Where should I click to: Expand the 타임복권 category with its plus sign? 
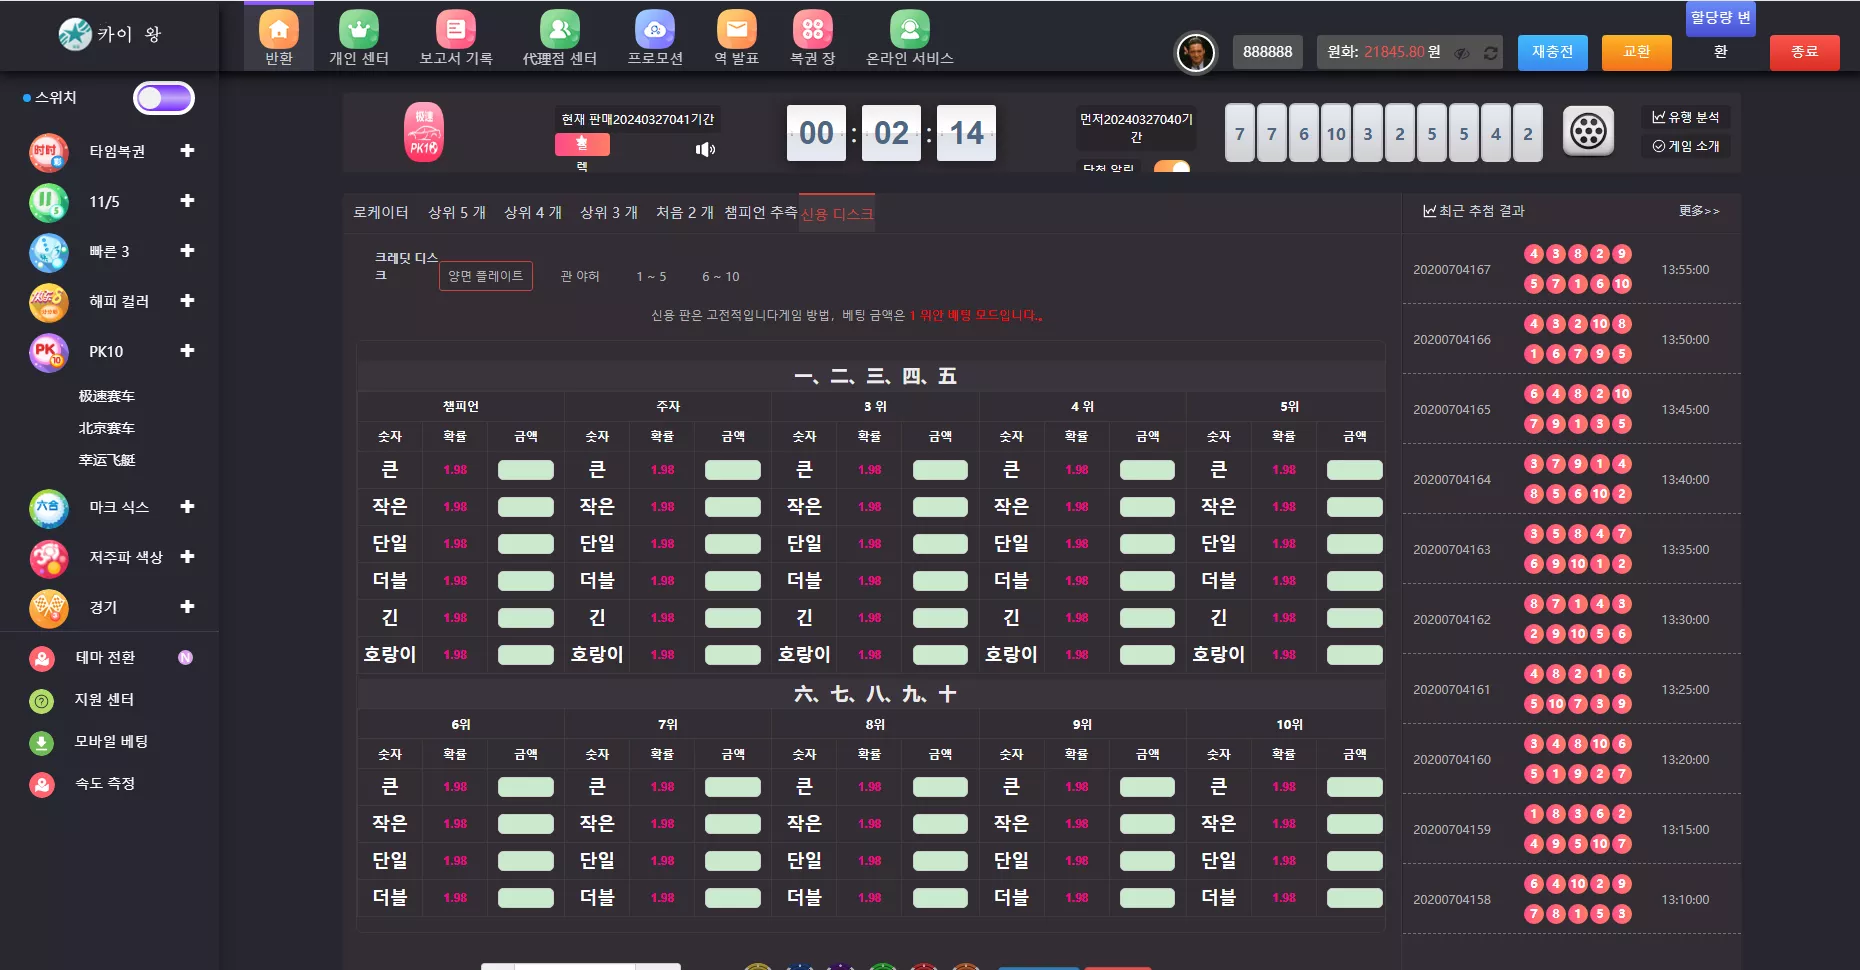pyautogui.click(x=187, y=151)
